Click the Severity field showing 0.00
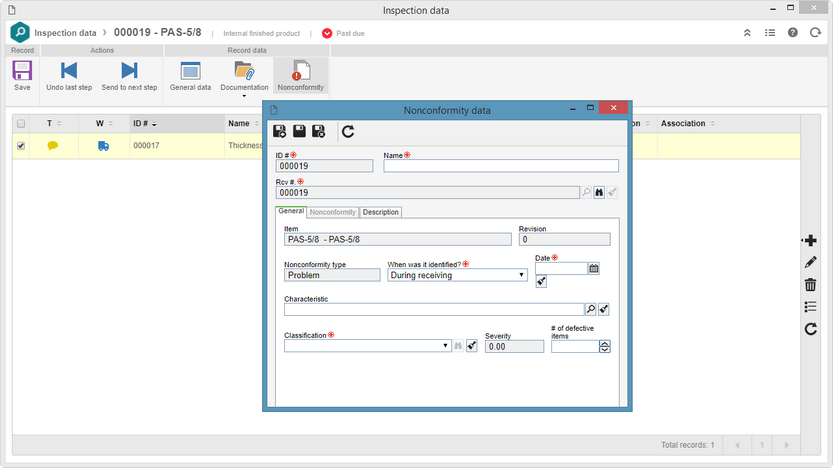The height and width of the screenshot is (468, 833). [514, 346]
